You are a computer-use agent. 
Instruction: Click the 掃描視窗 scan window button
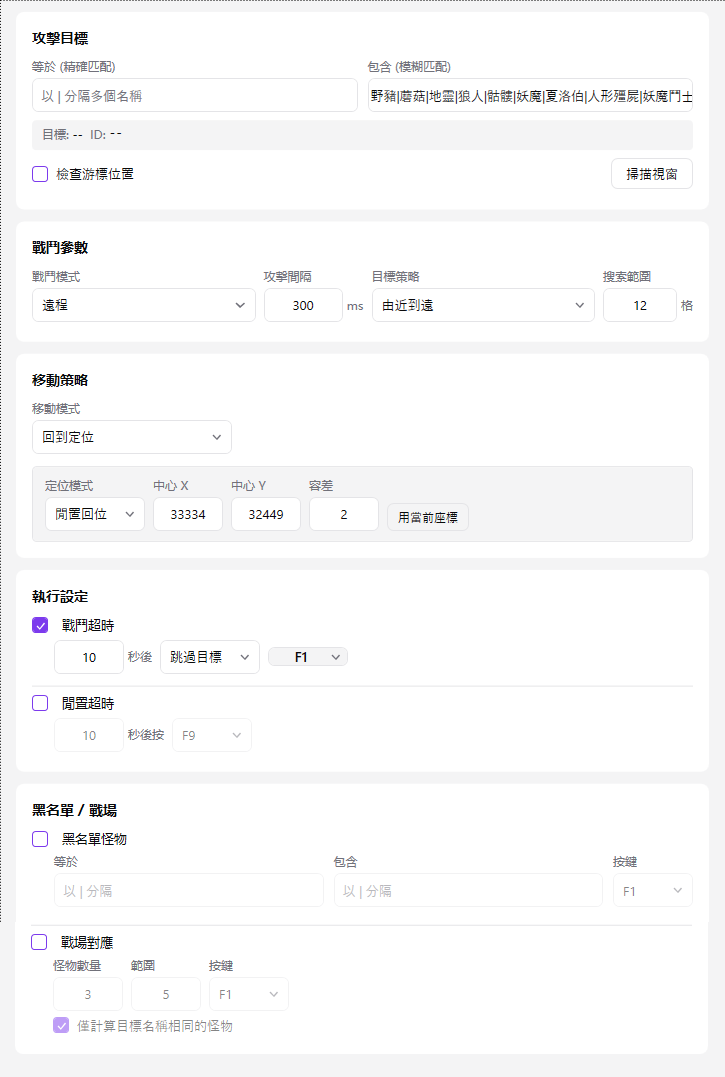(x=651, y=173)
